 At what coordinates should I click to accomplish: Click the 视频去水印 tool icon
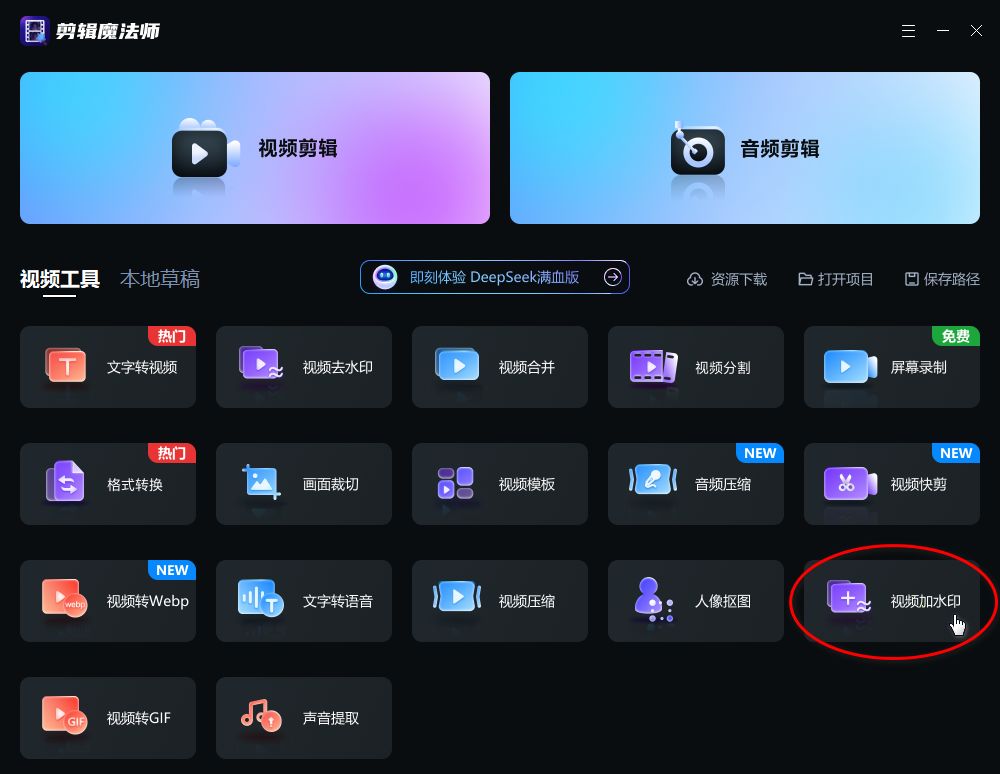point(261,363)
